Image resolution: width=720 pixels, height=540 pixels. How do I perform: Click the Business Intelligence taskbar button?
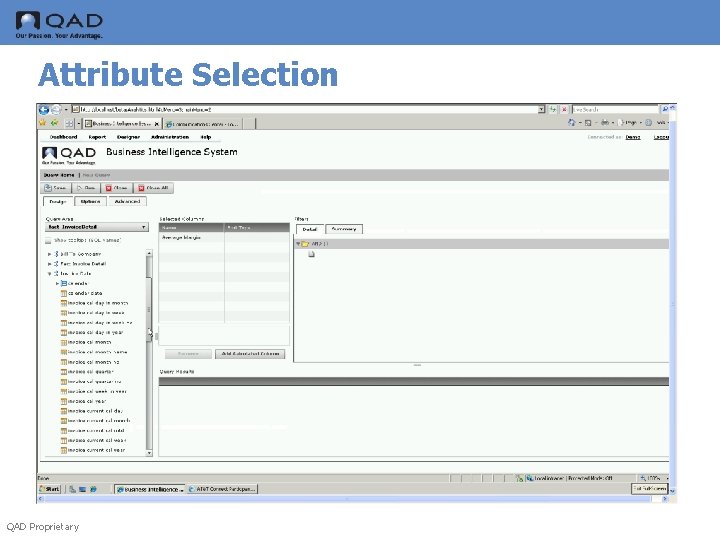click(150, 489)
